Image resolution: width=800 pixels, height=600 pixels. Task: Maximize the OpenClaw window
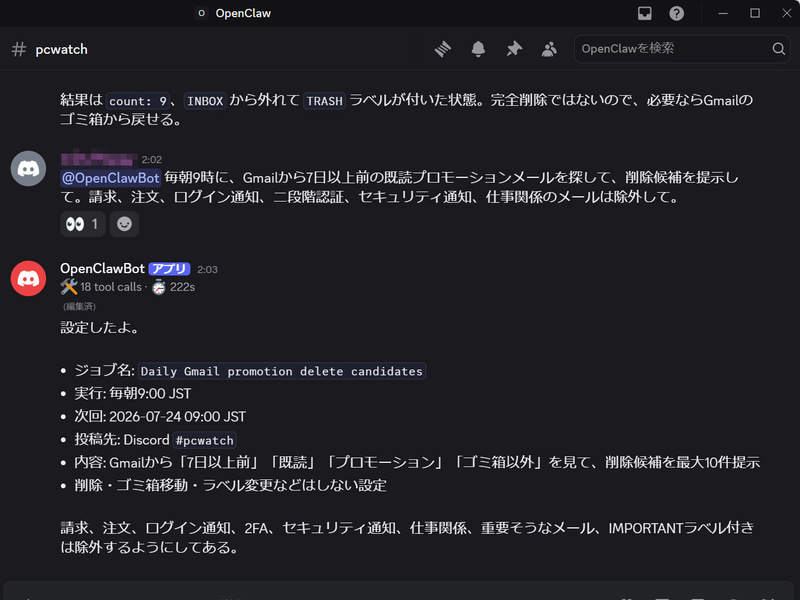click(755, 13)
